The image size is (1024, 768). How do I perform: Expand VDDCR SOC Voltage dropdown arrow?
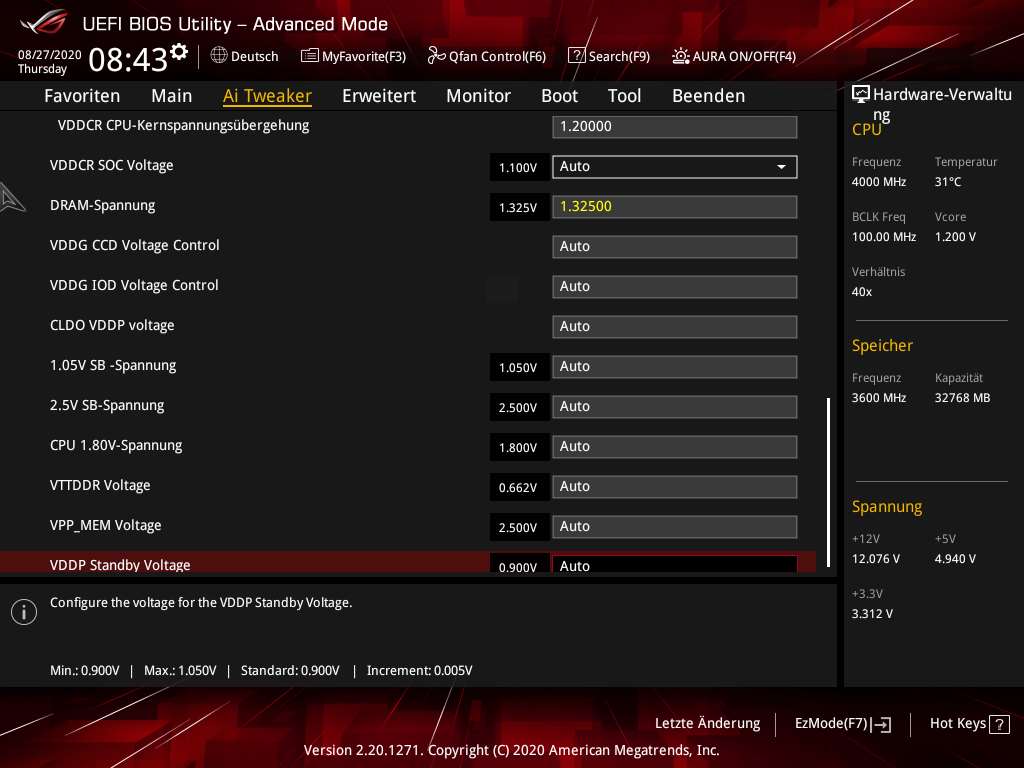pyautogui.click(x=781, y=167)
